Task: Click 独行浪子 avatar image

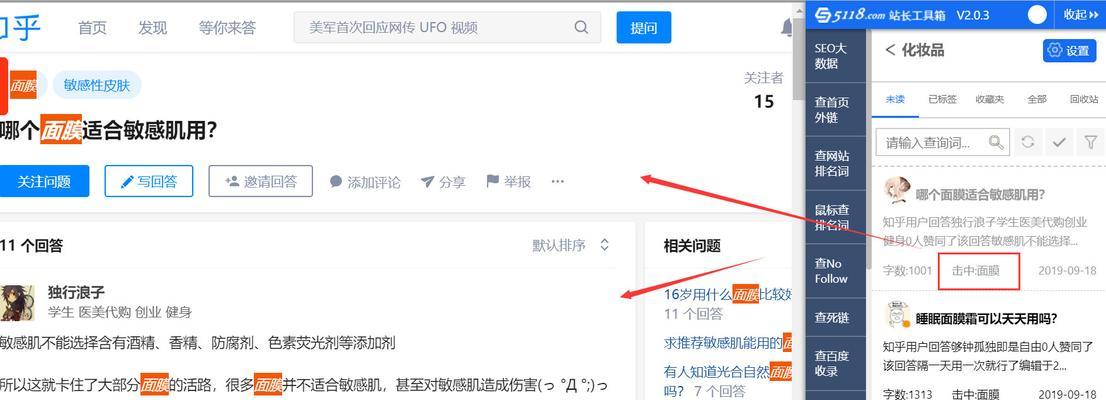Action: 16,303
